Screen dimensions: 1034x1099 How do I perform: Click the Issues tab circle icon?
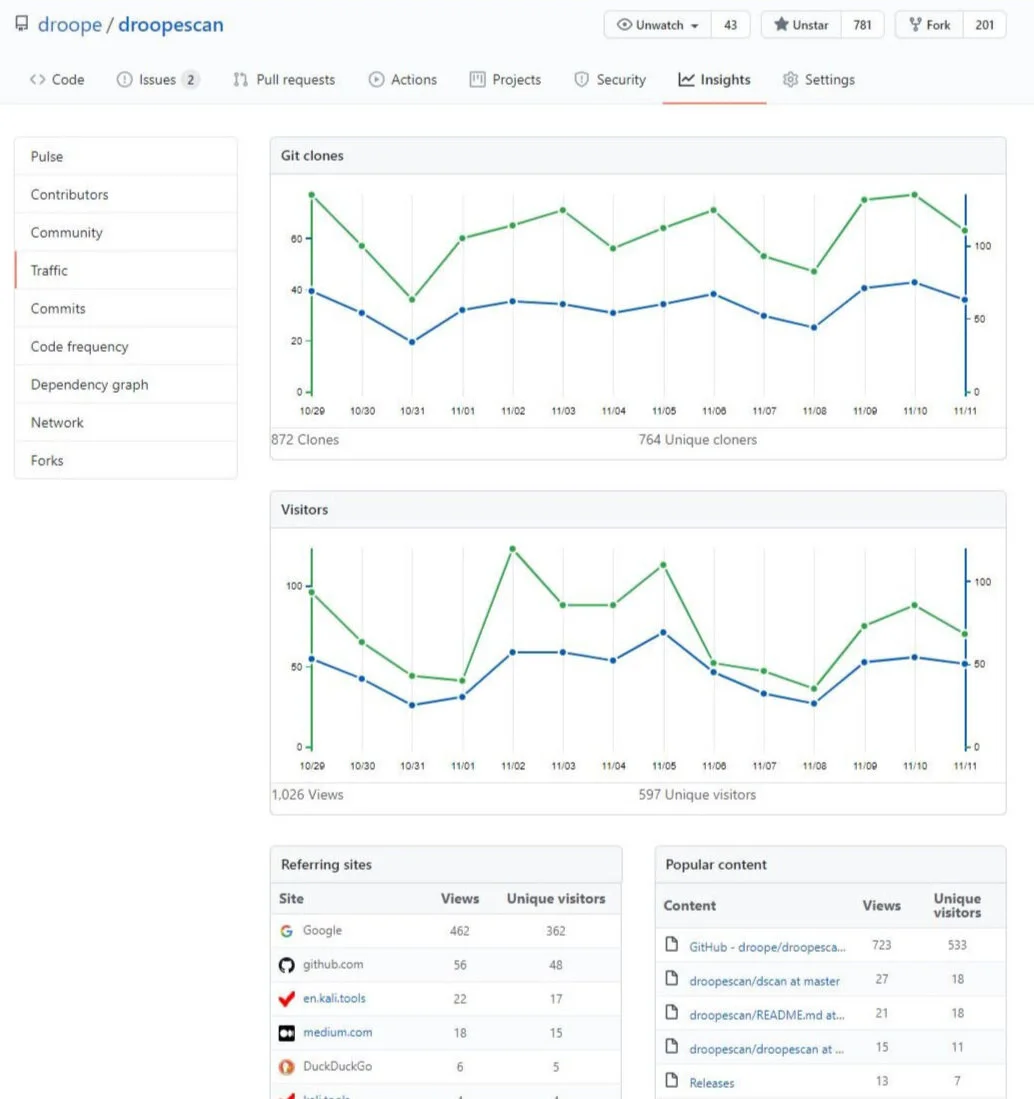tap(124, 79)
